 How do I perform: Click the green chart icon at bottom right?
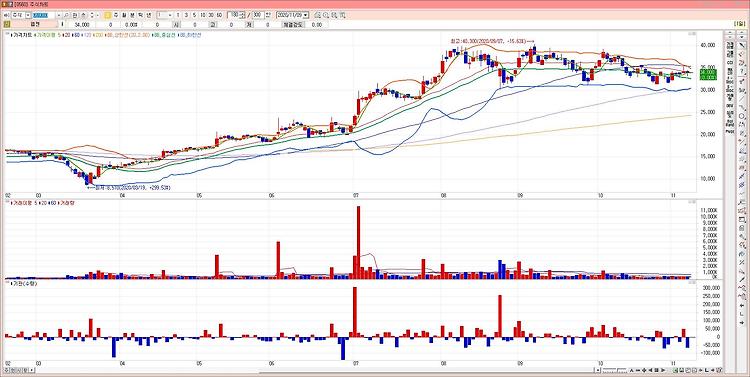click(x=675, y=370)
